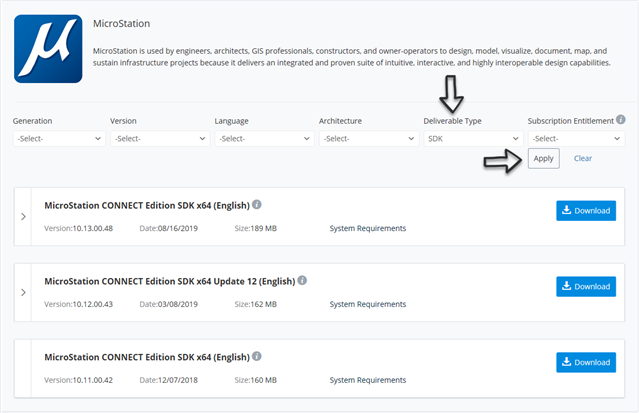639x413 pixels.
Task: Download SDK Update 12 version 10.12.00.43
Action: click(586, 287)
